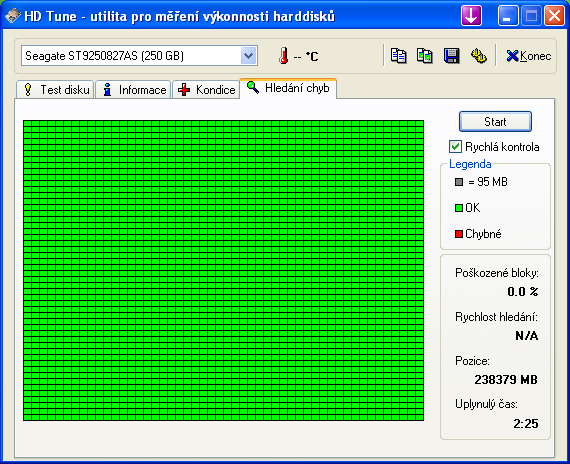Click the red Chybné legend square

(x=459, y=234)
